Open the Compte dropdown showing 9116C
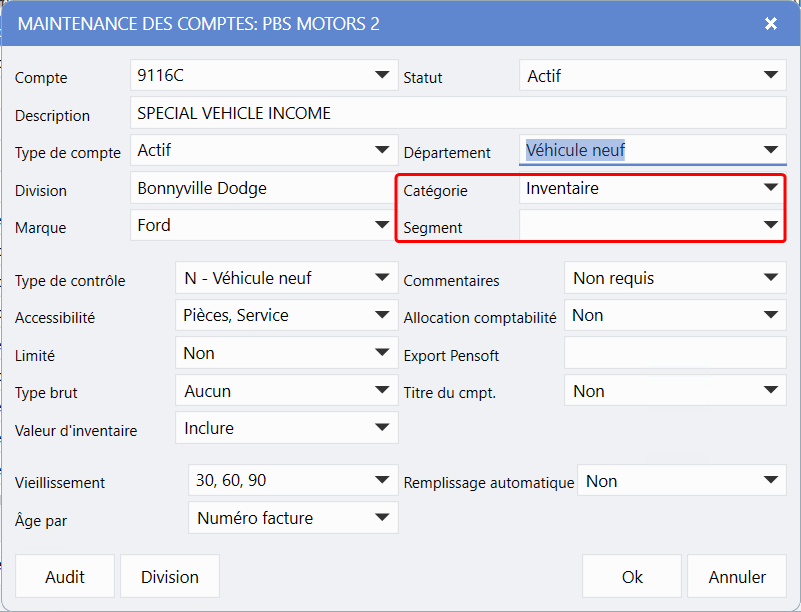Image resolution: width=801 pixels, height=612 pixels. click(x=264, y=75)
